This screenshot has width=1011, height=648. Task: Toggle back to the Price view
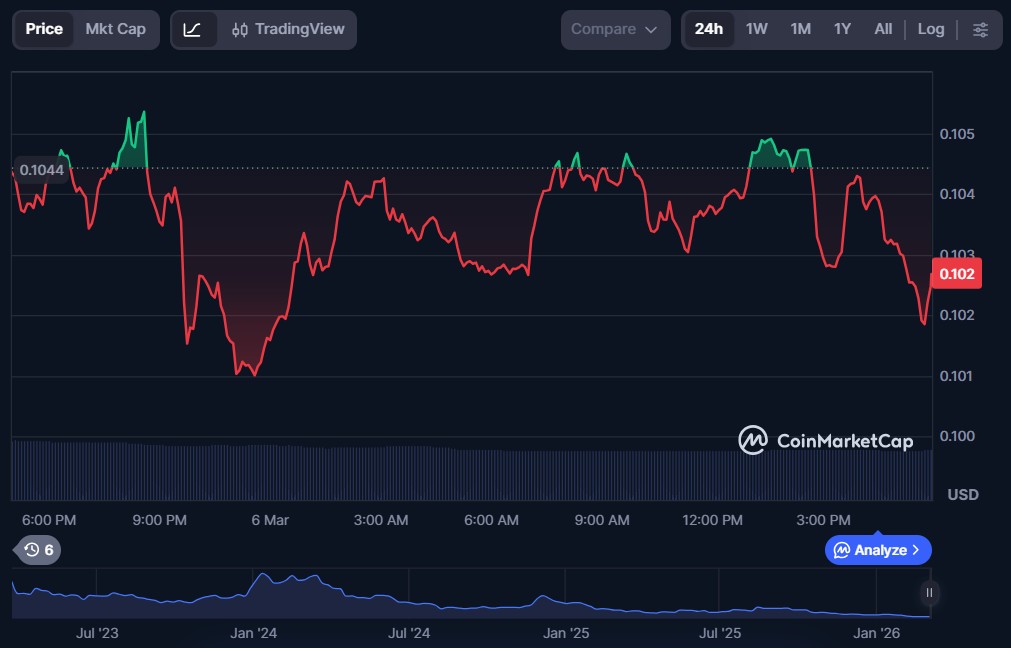click(44, 29)
